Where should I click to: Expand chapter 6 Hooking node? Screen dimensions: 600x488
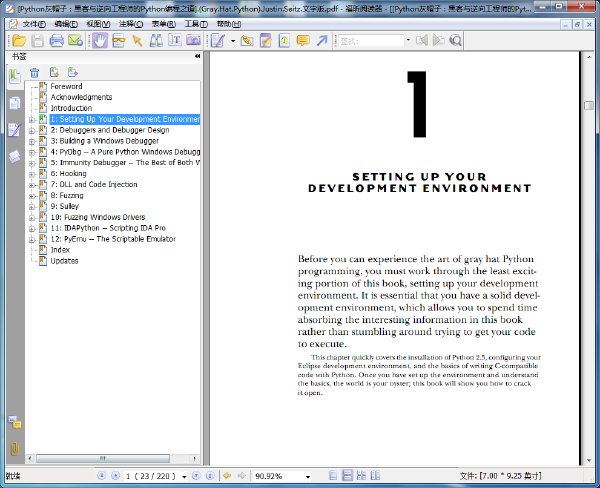pos(32,174)
